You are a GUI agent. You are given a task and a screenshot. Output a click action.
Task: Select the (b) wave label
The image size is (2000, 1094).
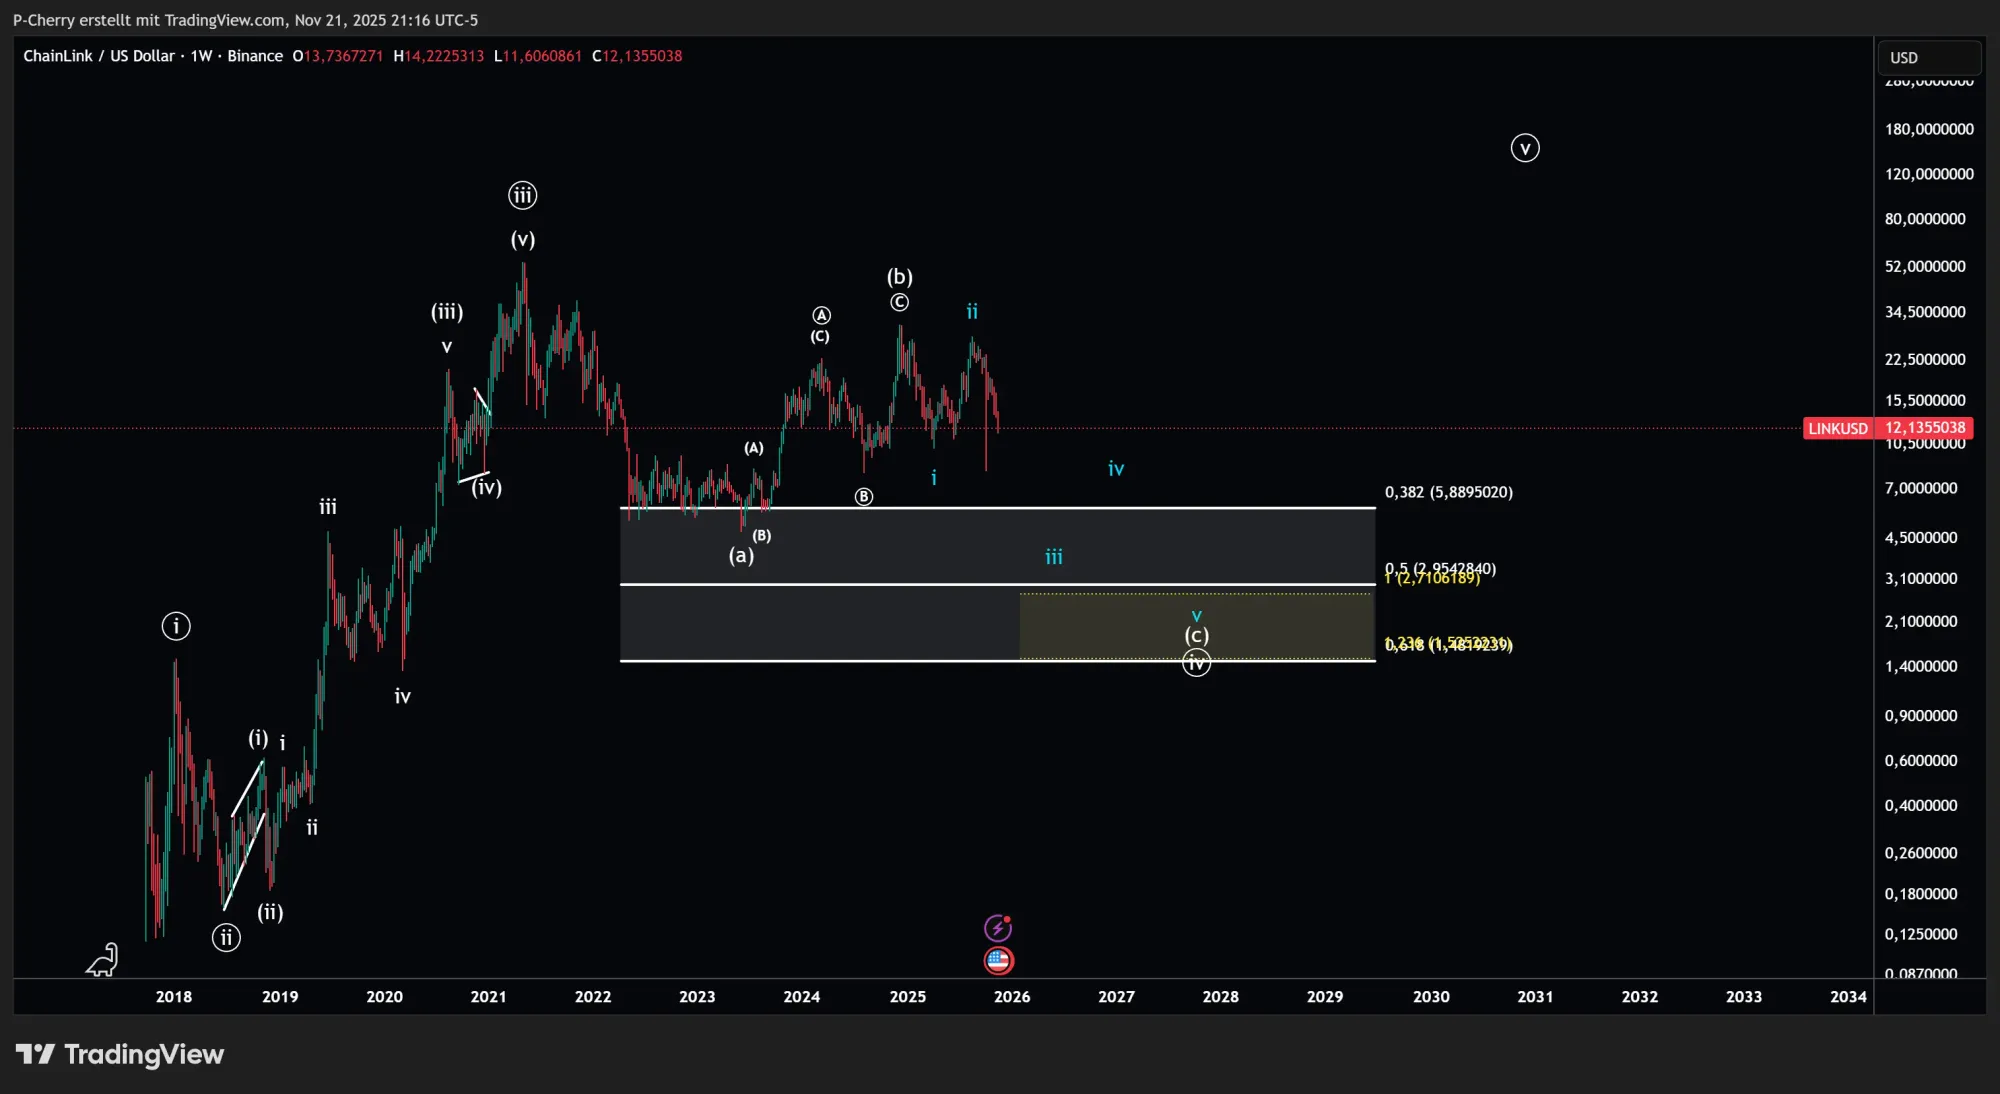[899, 276]
